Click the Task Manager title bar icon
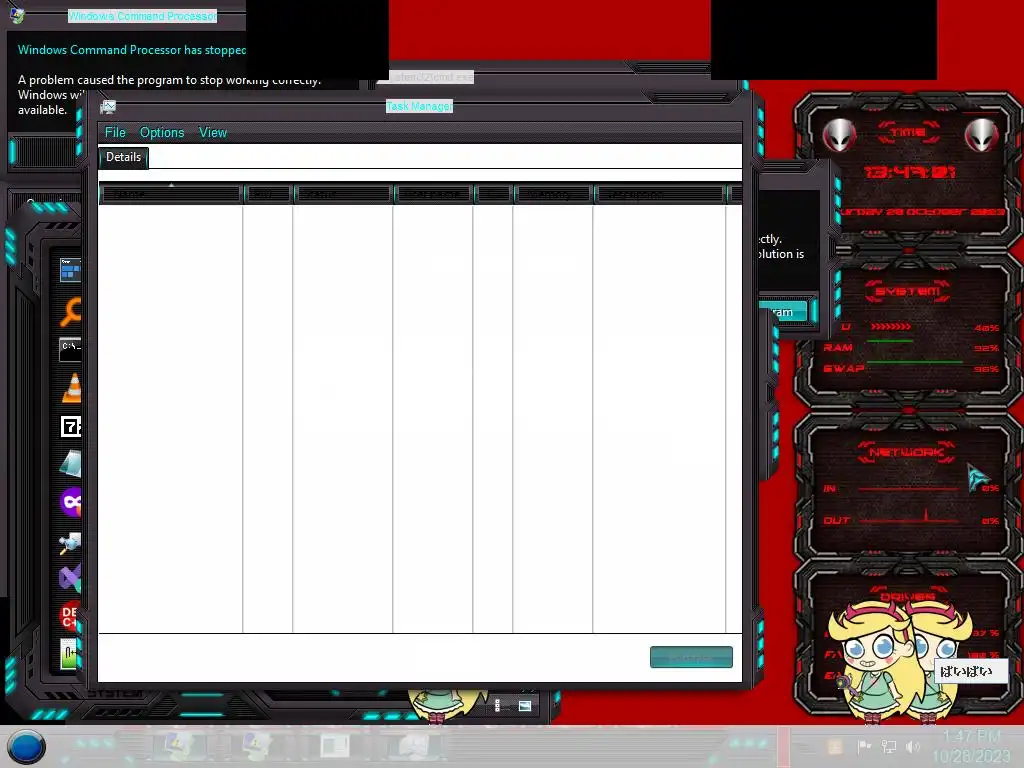1024x768 pixels. pyautogui.click(x=108, y=107)
